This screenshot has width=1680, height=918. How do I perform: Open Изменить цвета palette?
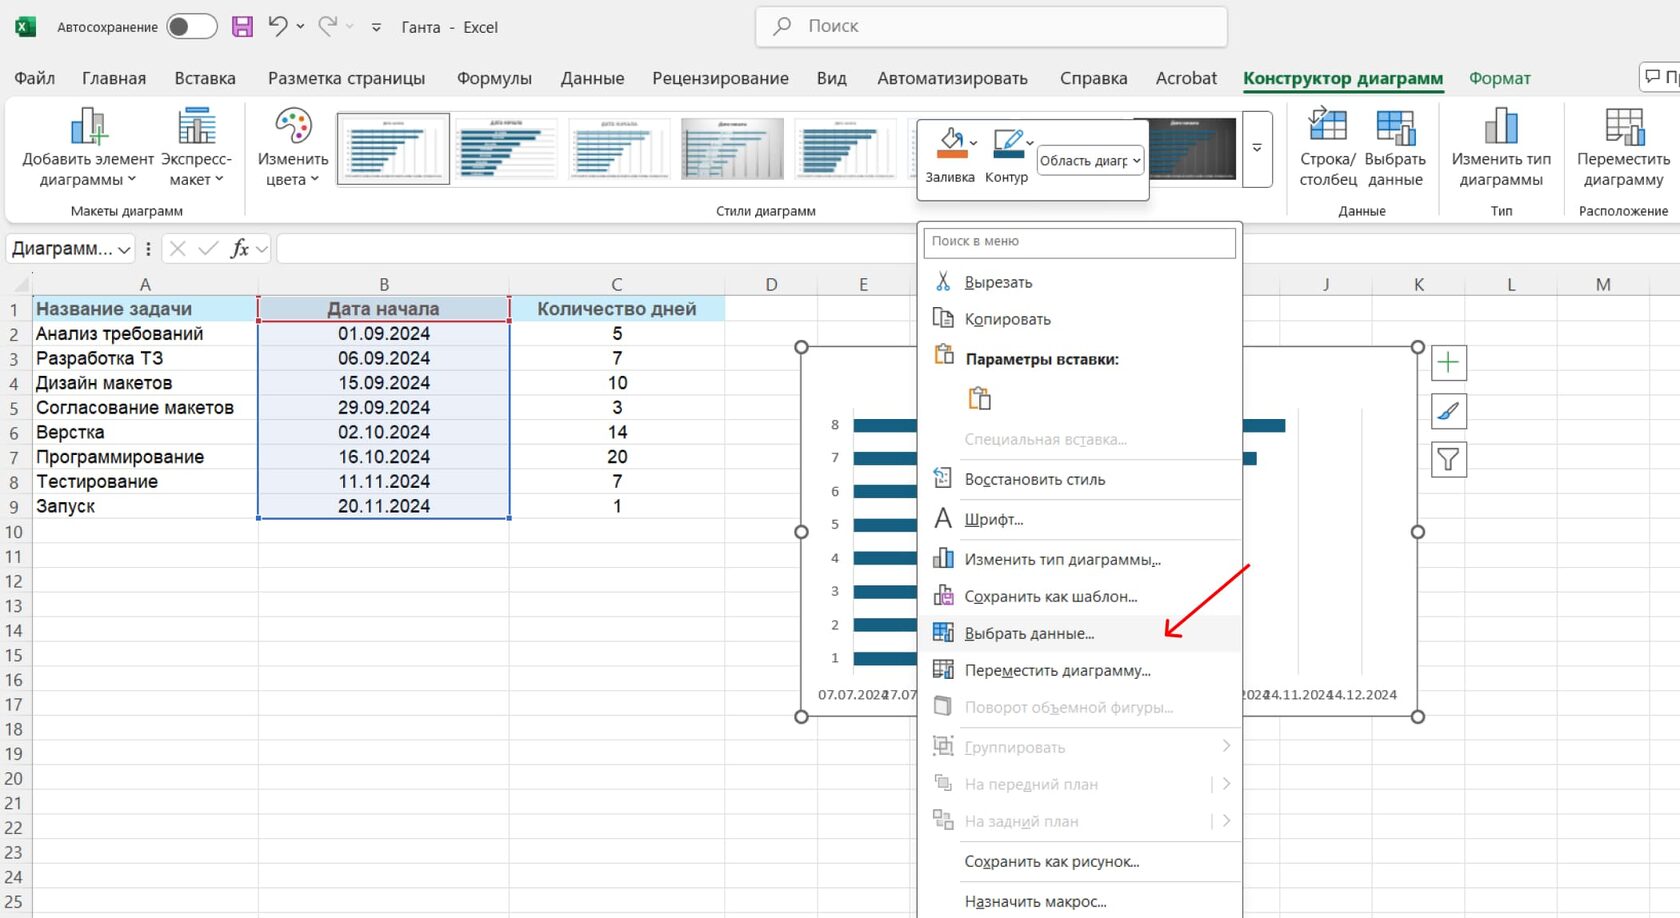tap(293, 148)
